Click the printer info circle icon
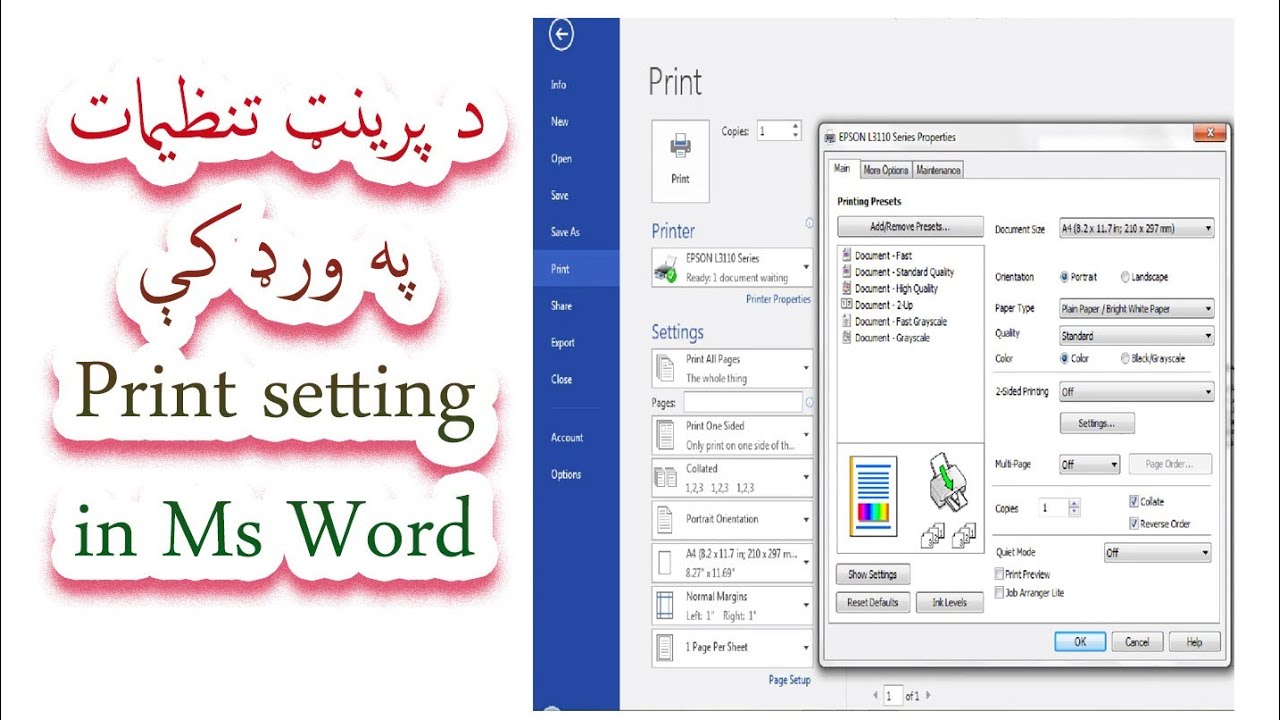The image size is (1280, 720). 810,224
